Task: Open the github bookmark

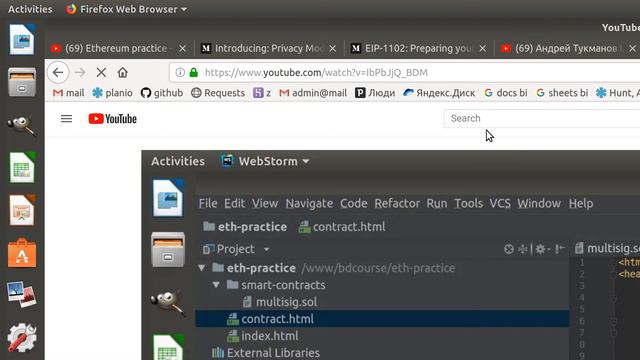Action: pos(162,93)
